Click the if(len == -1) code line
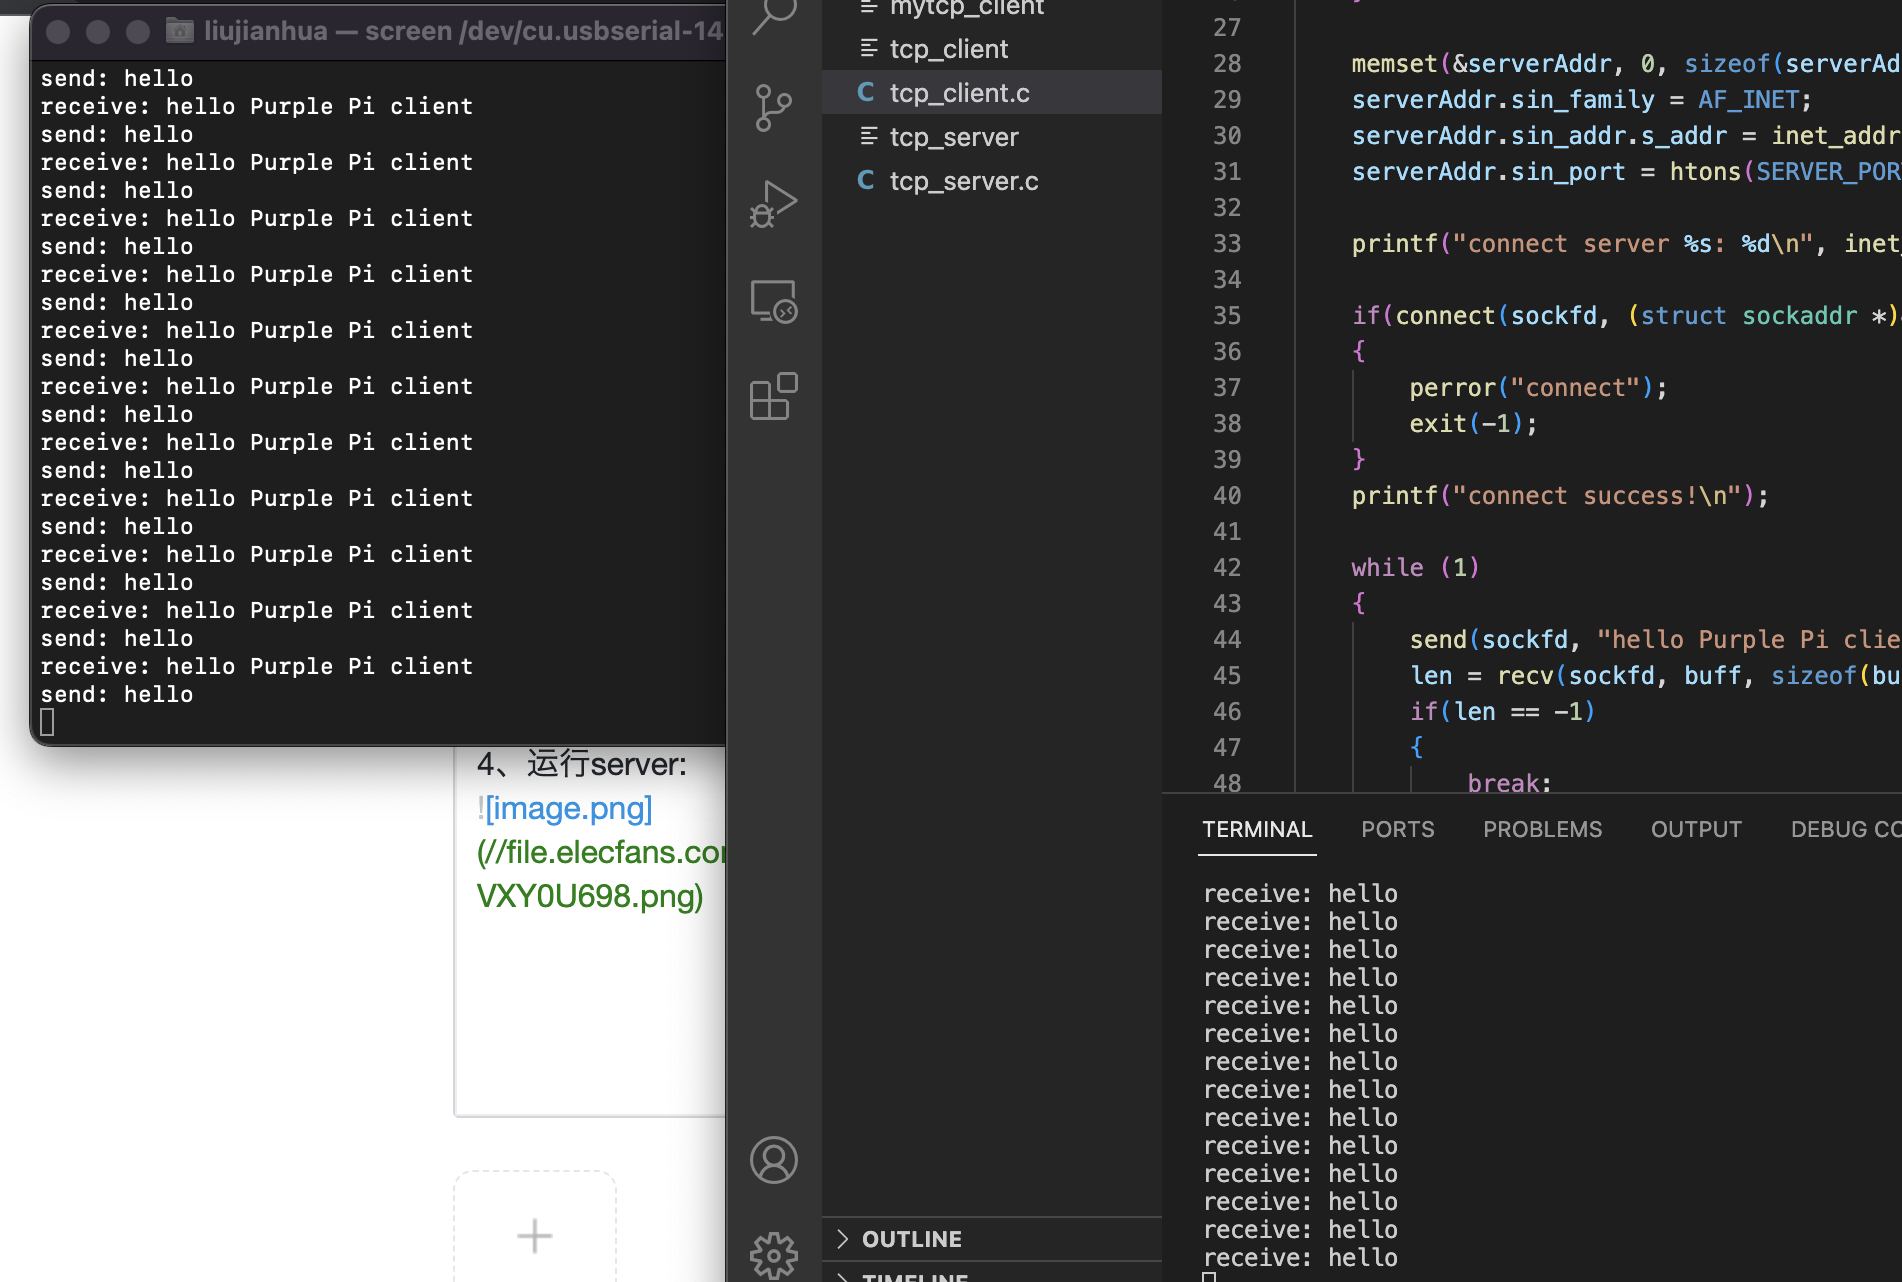 point(1502,712)
